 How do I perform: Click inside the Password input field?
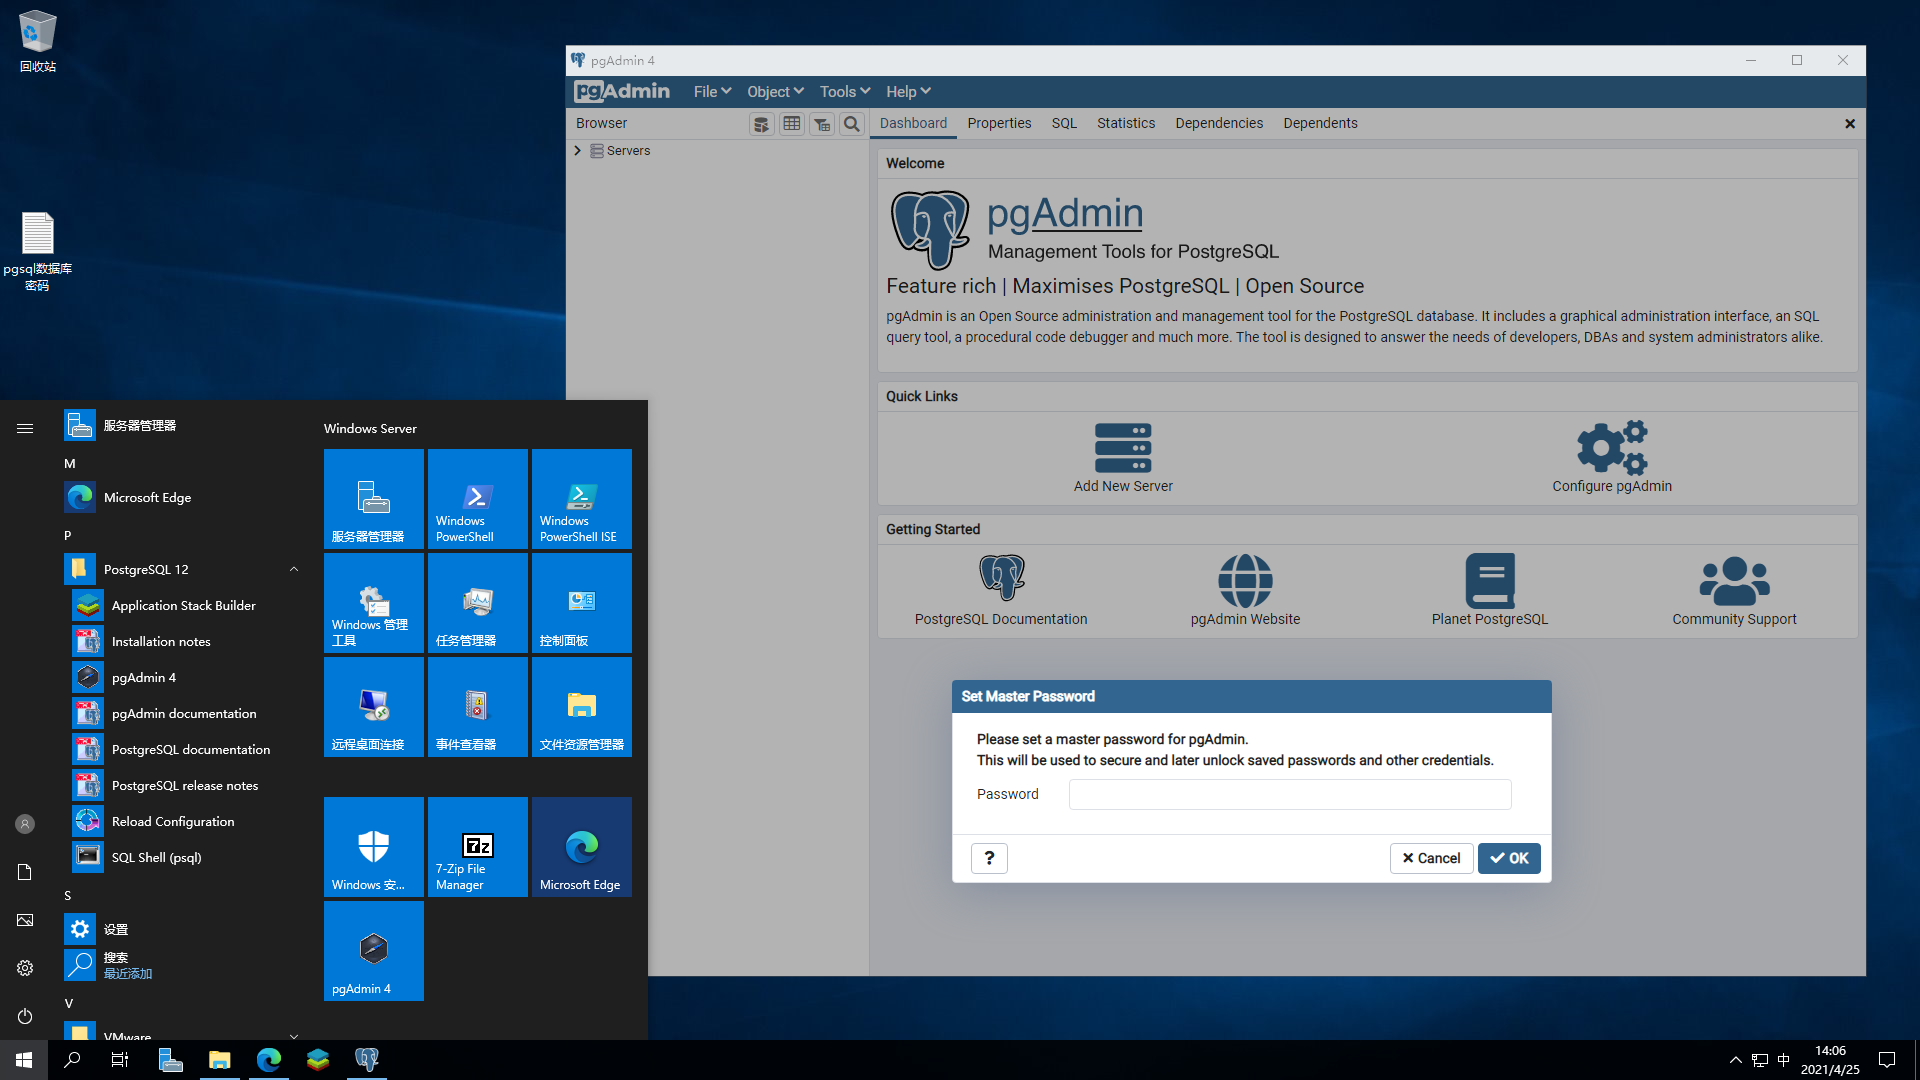(x=1288, y=794)
